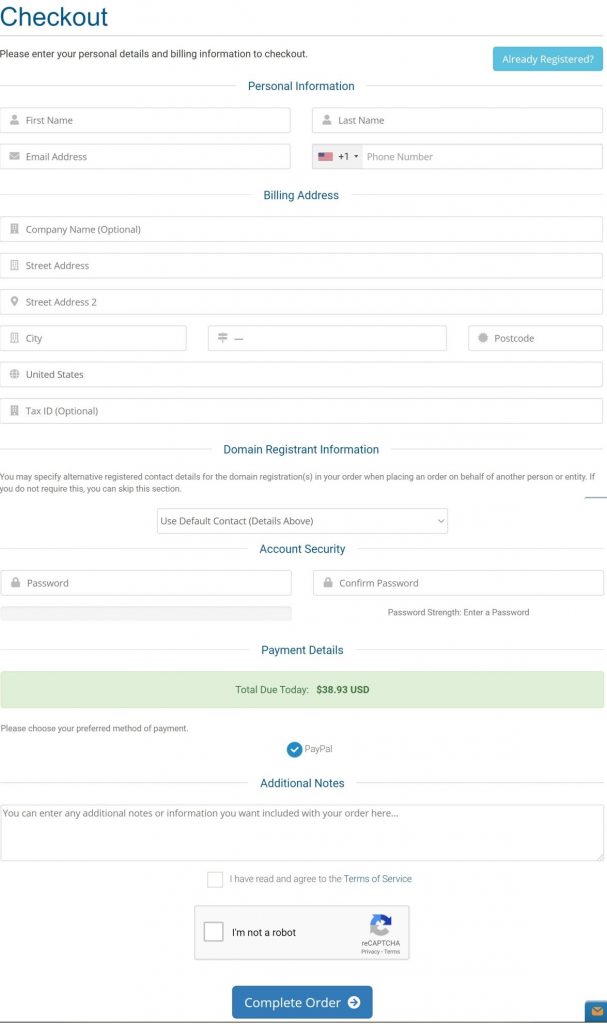Click the globe icon beside United States
Viewport: 607px width, 1024px height.
click(x=14, y=374)
